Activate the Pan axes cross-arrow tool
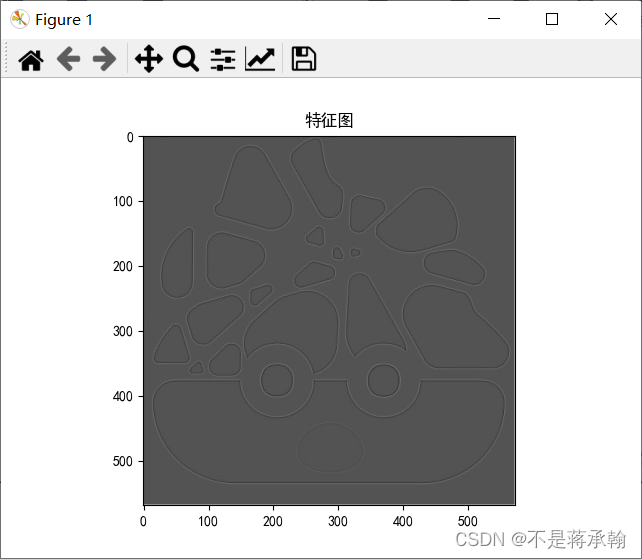 [x=149, y=59]
